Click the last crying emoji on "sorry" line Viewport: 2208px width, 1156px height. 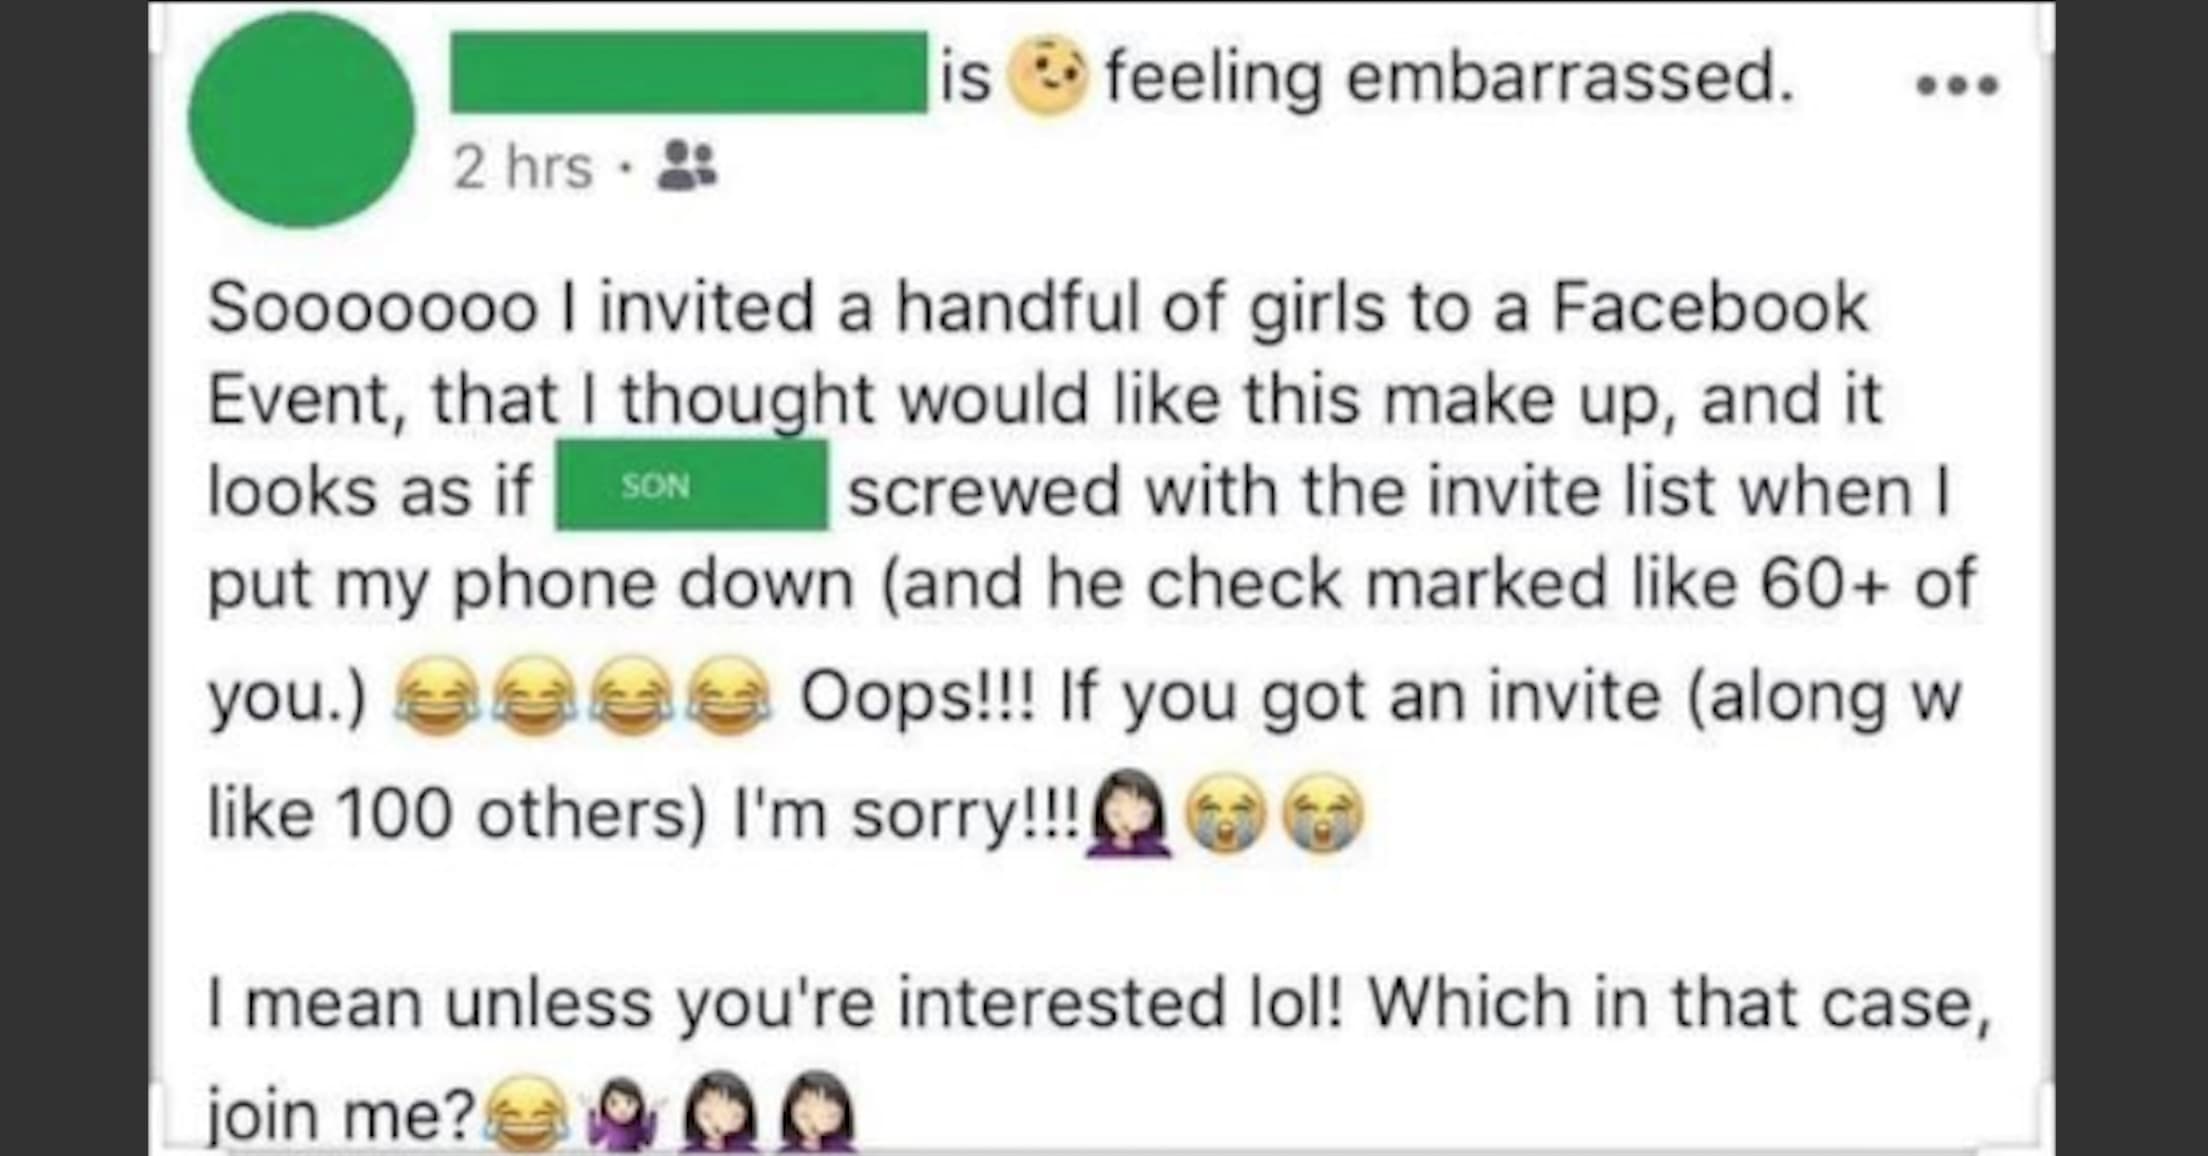(1322, 813)
